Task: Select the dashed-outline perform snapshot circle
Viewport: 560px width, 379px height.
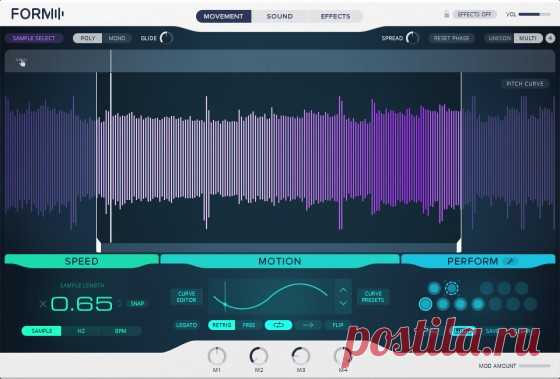Action: tap(451, 288)
